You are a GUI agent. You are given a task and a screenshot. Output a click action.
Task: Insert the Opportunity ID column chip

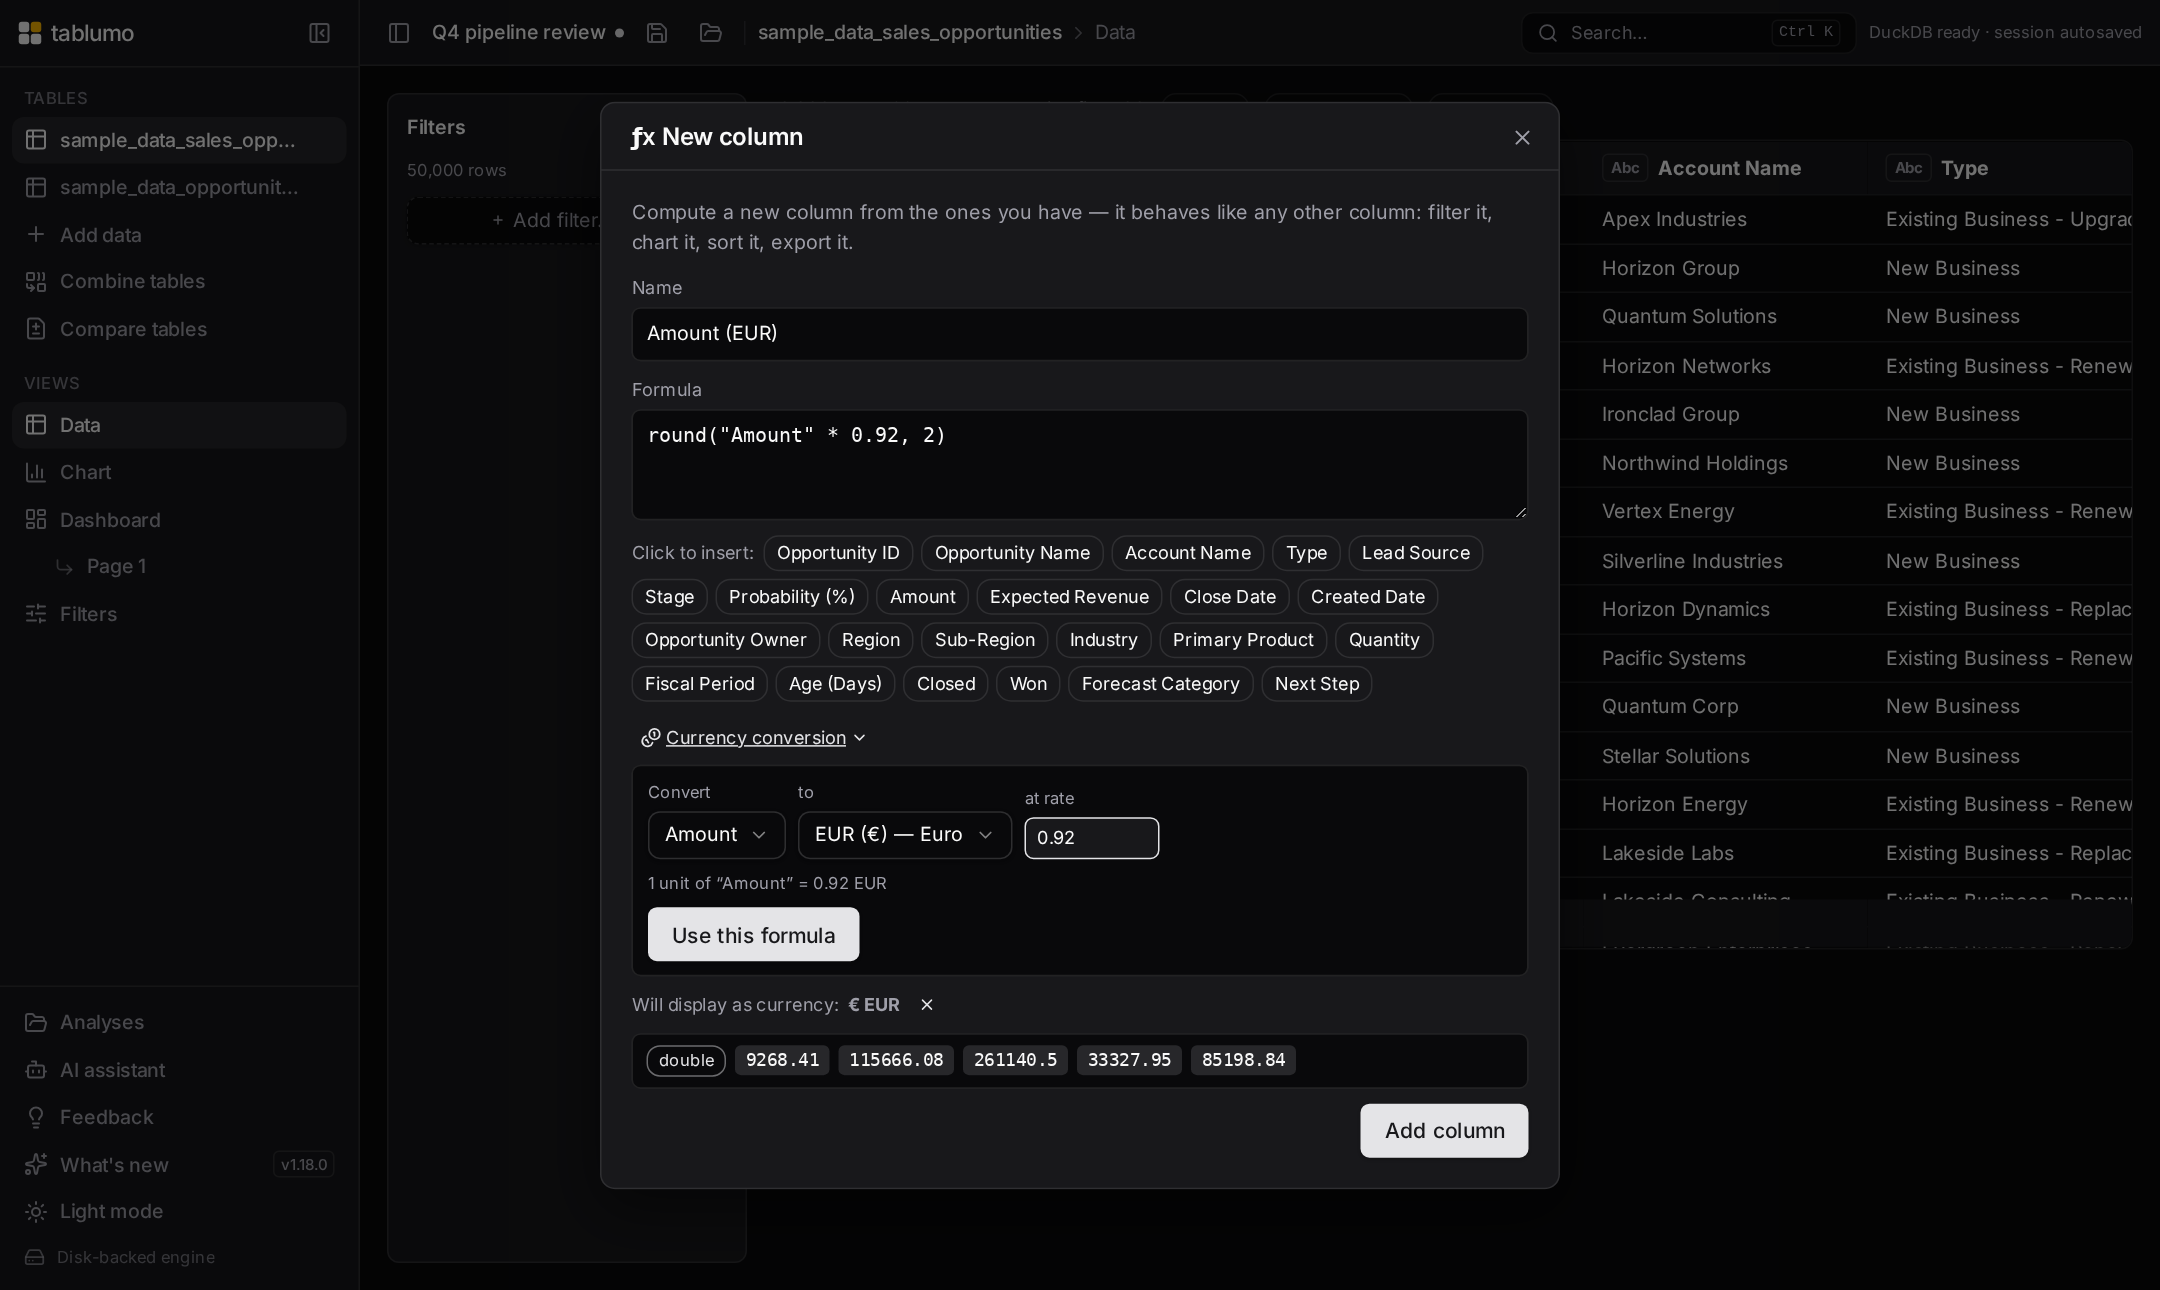[x=838, y=553]
